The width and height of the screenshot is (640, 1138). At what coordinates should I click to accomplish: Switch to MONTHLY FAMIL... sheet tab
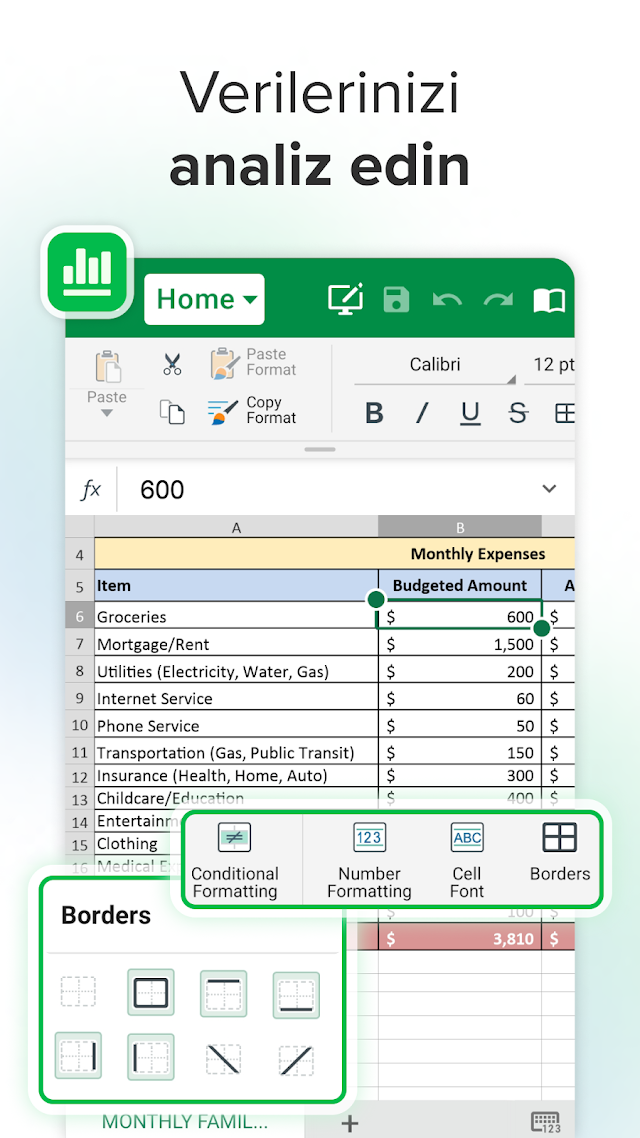[x=185, y=1121]
